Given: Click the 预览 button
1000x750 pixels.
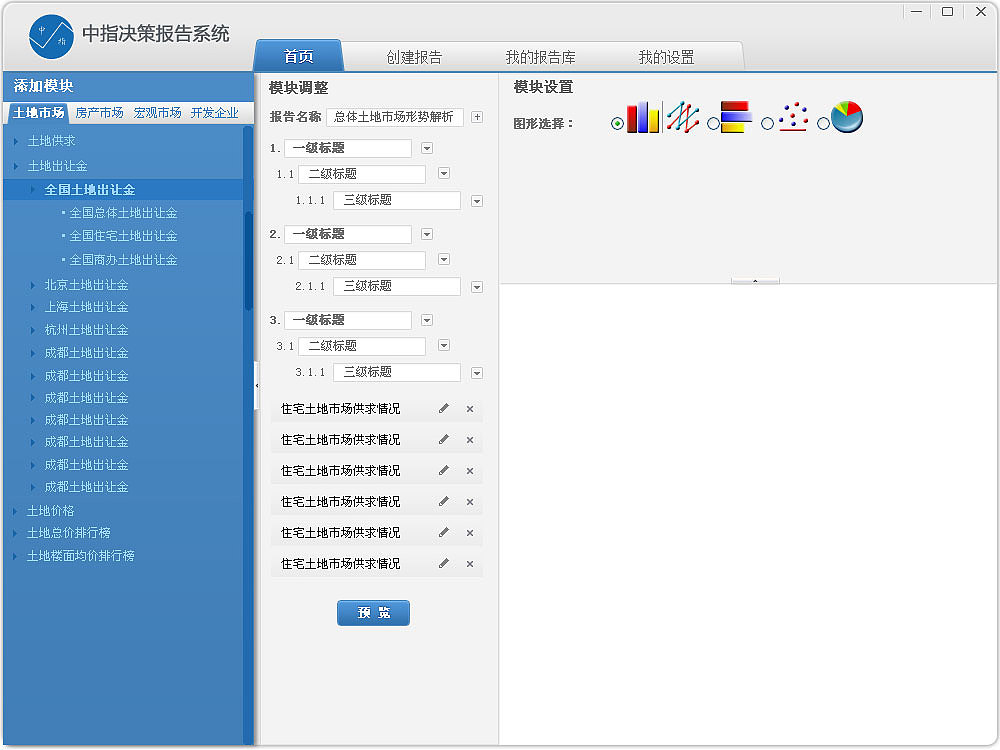Looking at the screenshot, I should coord(373,612).
